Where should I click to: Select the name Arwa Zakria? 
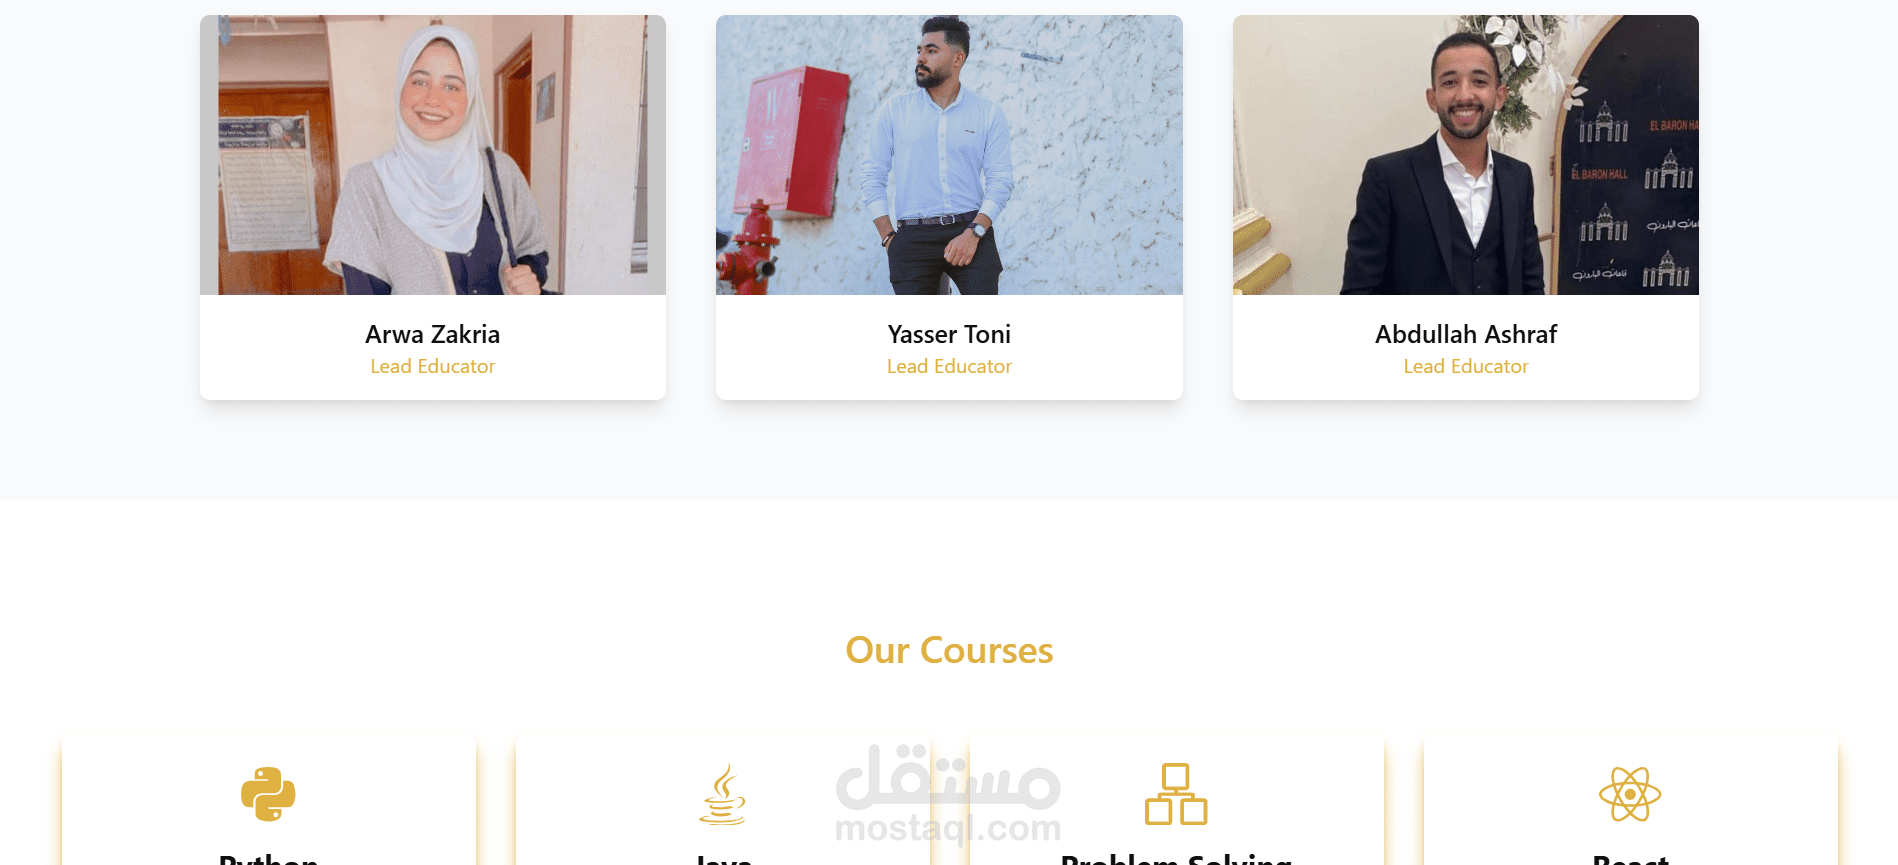pyautogui.click(x=433, y=334)
